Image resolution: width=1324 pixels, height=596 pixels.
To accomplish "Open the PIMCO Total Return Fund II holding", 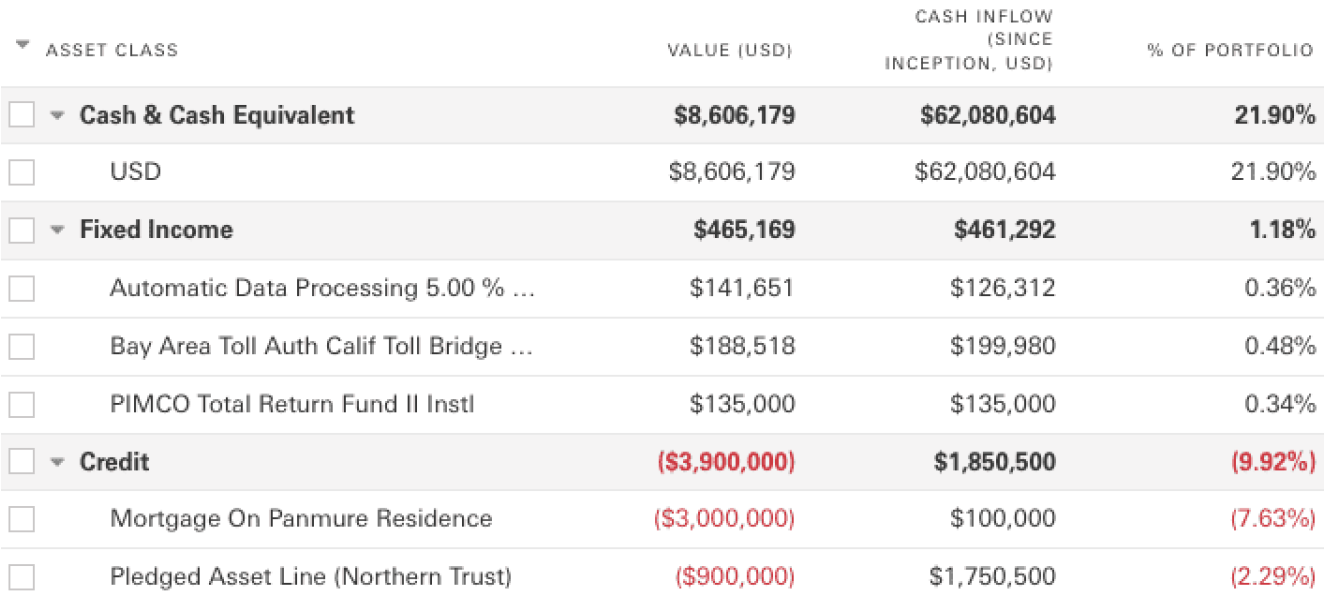I will point(291,404).
